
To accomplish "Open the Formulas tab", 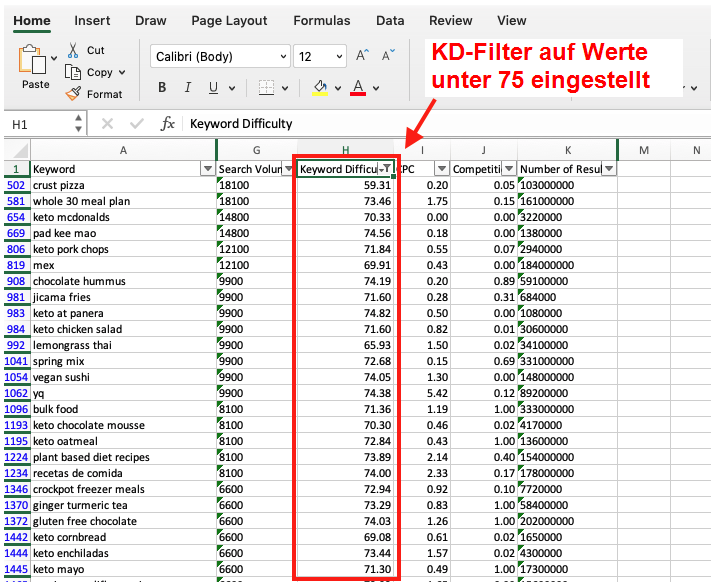I will [x=322, y=21].
